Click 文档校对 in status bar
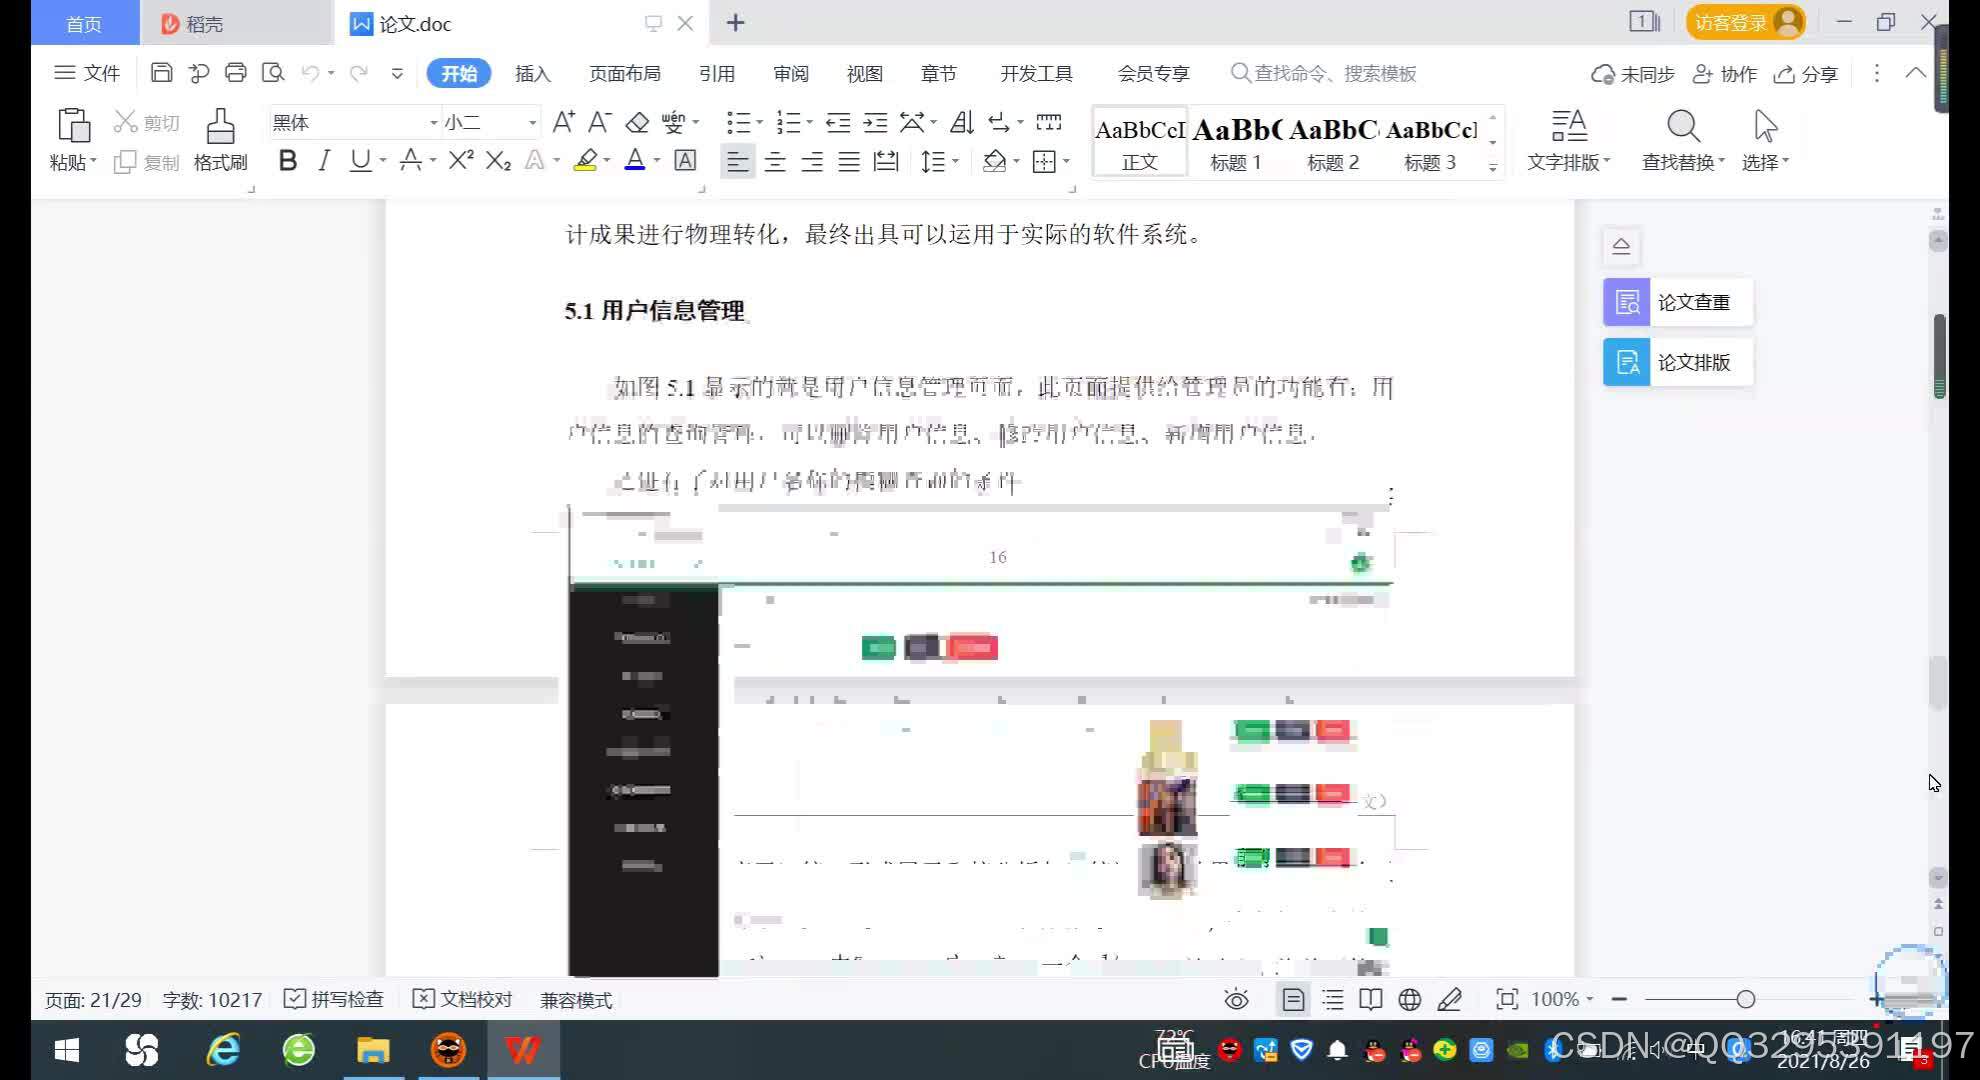The width and height of the screenshot is (1980, 1080). [463, 999]
